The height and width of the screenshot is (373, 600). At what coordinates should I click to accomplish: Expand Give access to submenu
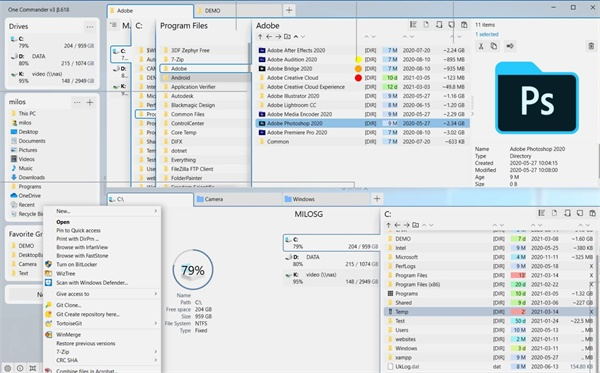[x=156, y=294]
